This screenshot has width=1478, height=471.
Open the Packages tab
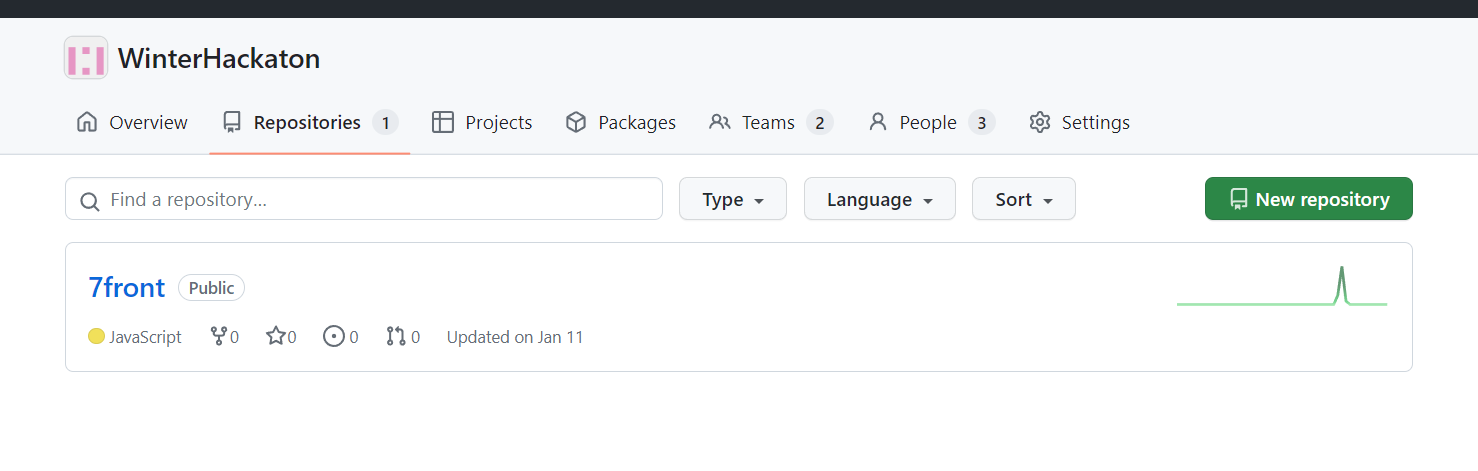click(x=620, y=122)
